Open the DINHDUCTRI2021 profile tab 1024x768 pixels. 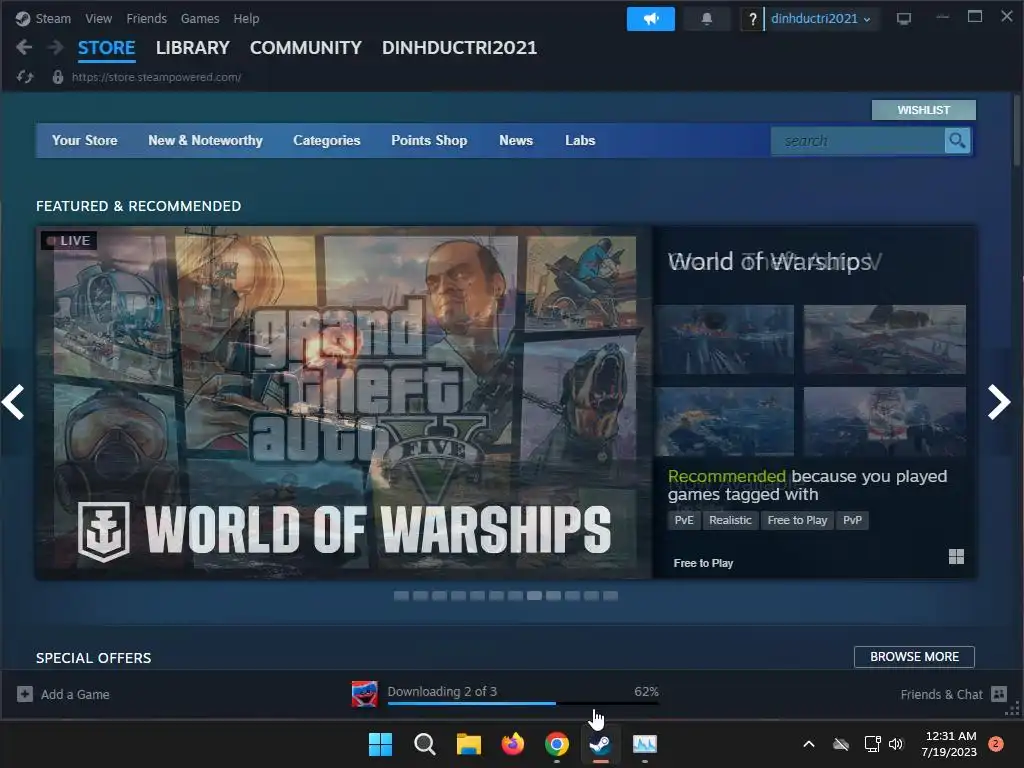pyautogui.click(x=459, y=48)
